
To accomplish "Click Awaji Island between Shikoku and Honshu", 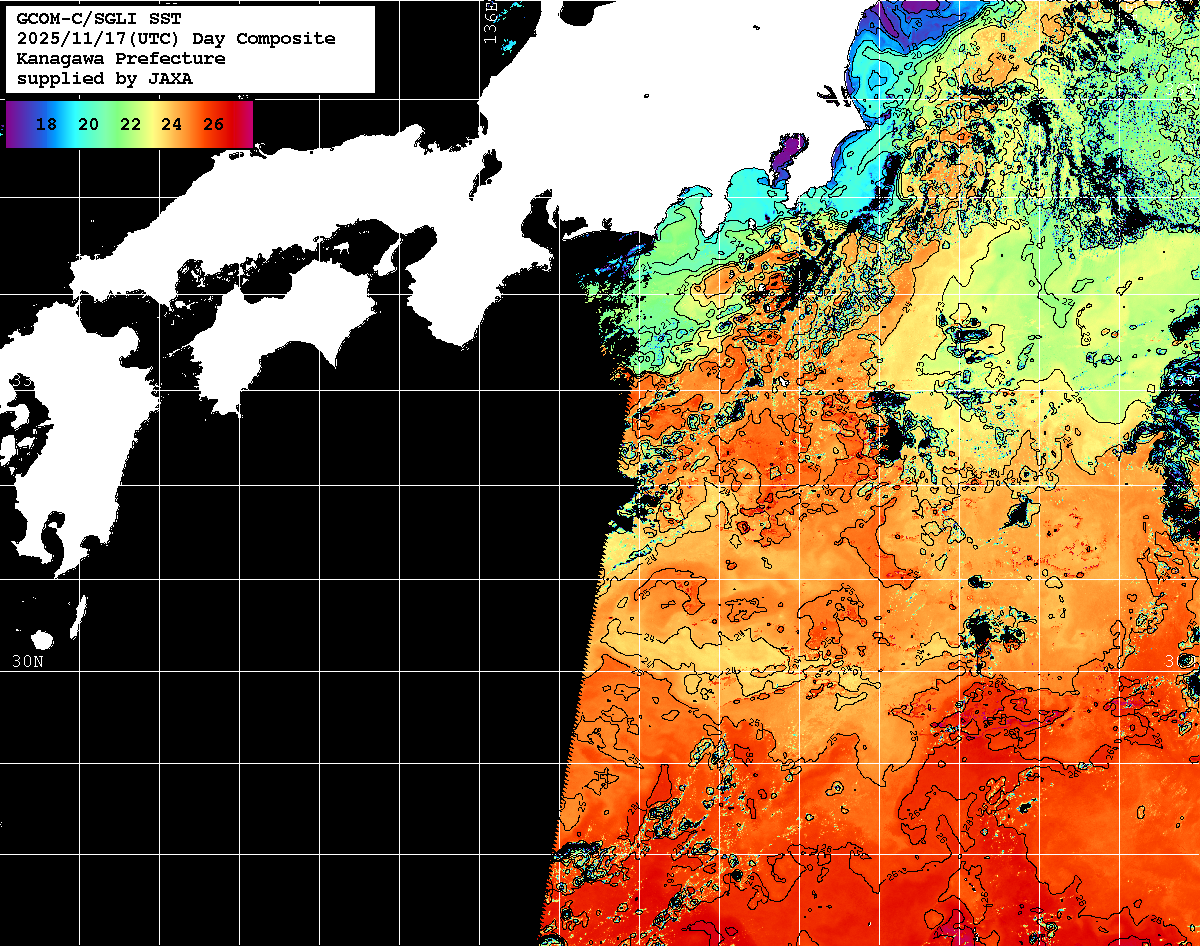I will pyautogui.click(x=388, y=258).
